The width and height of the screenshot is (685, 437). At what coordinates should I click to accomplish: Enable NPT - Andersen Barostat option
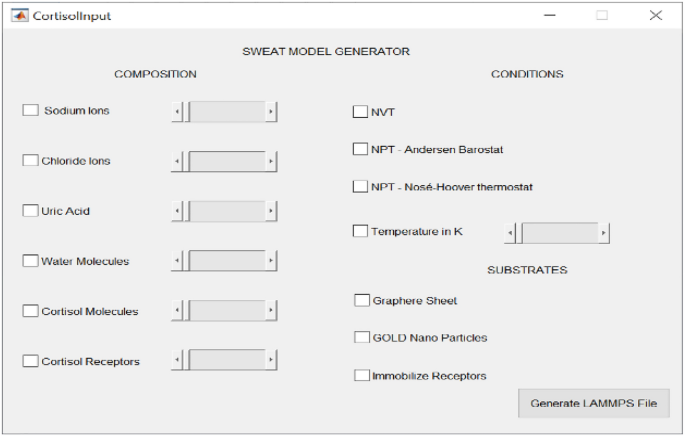point(360,149)
